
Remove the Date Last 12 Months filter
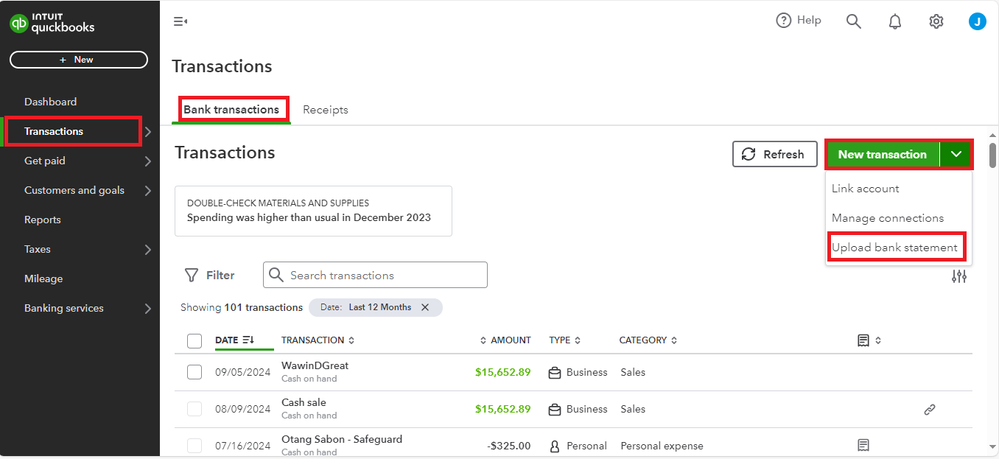[x=425, y=307]
